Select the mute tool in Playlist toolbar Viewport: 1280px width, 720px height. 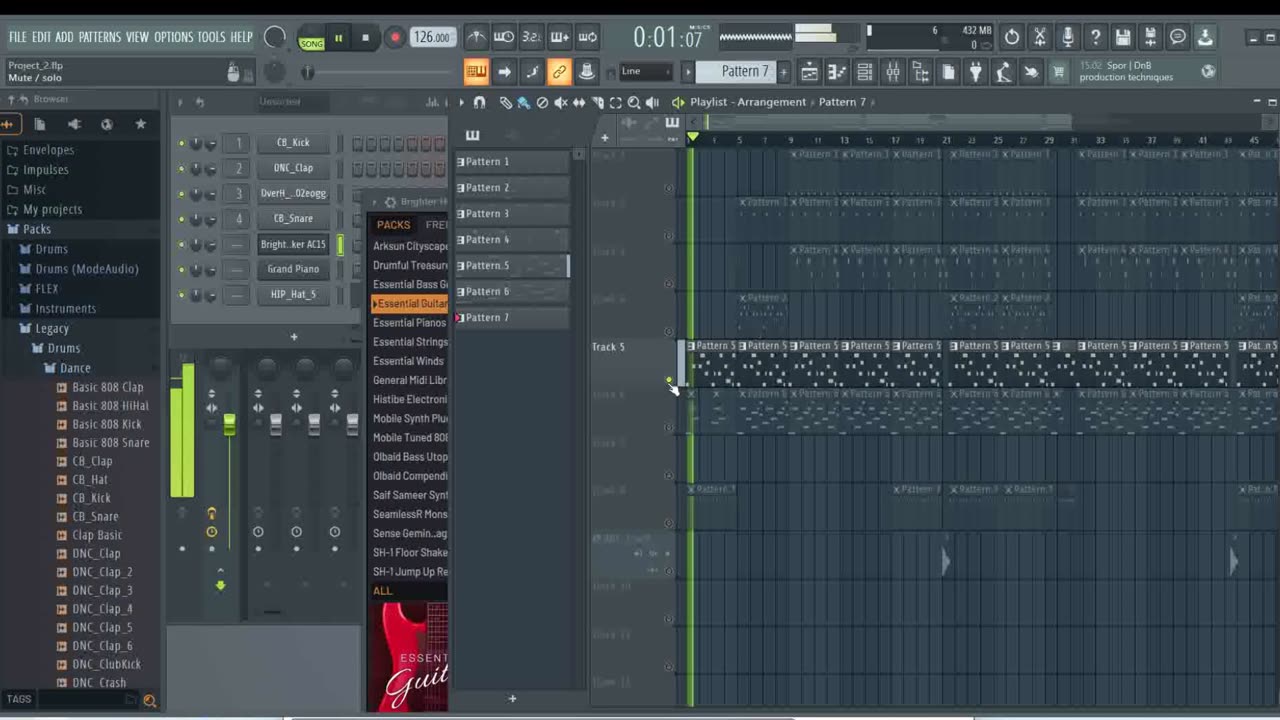pos(560,102)
